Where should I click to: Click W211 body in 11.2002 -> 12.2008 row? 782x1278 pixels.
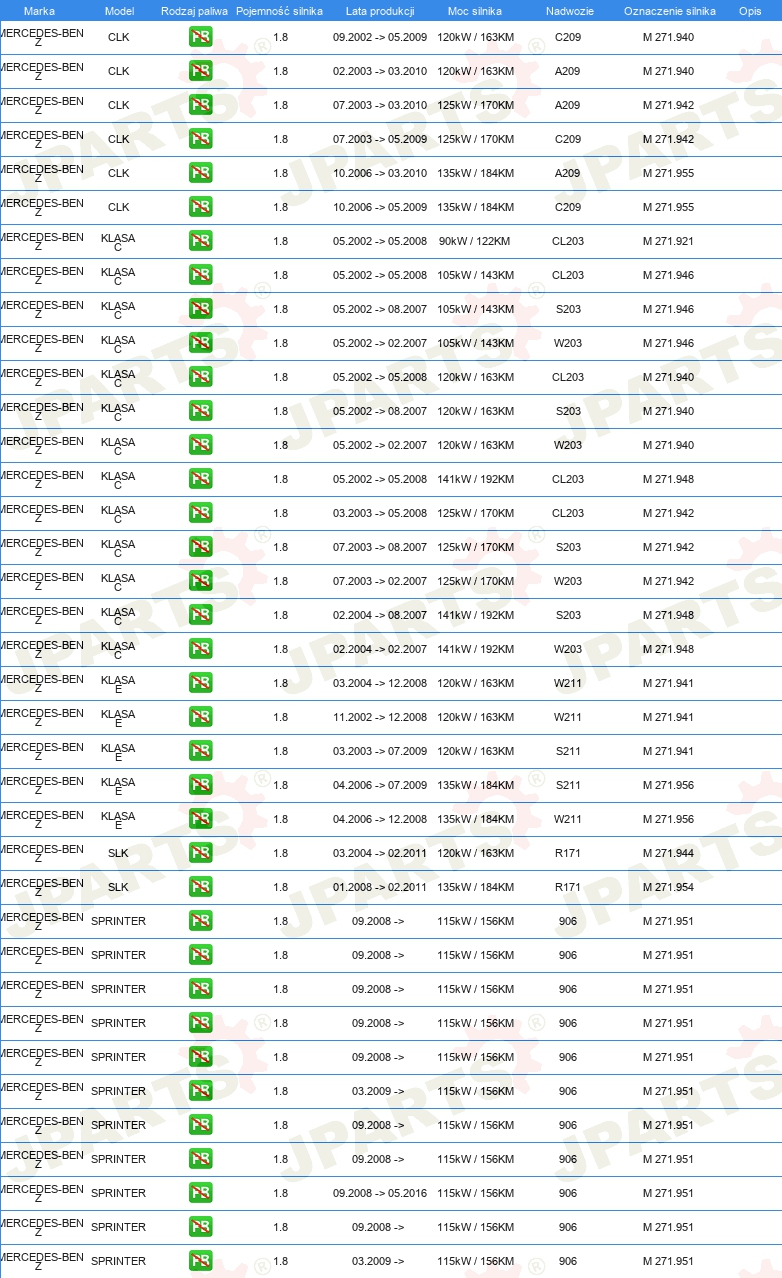[568, 717]
